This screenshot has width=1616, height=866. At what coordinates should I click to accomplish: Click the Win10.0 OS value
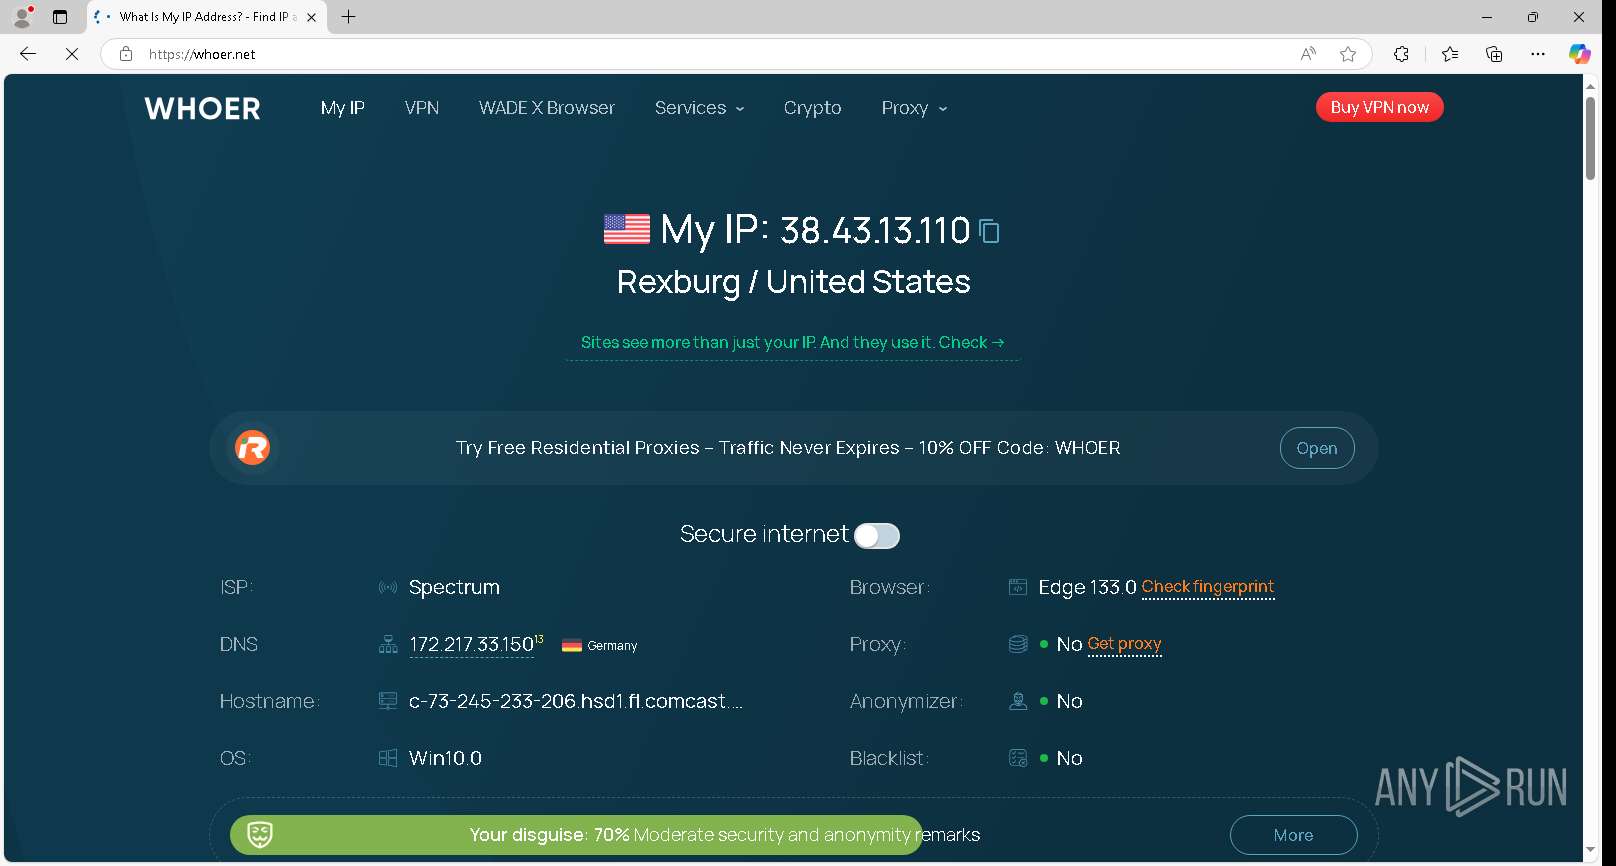(445, 758)
